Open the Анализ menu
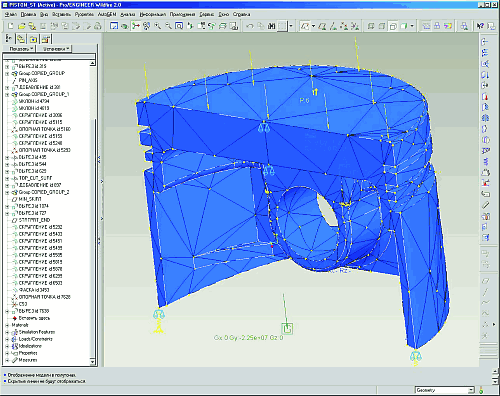 click(x=128, y=14)
